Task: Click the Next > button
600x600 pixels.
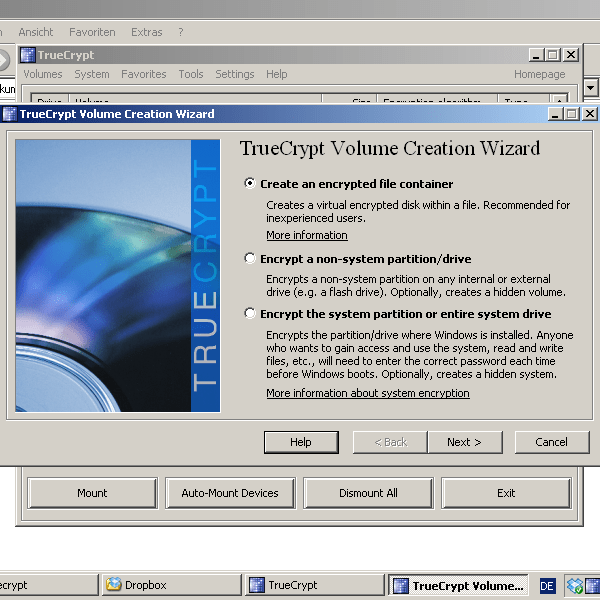Action: (465, 442)
